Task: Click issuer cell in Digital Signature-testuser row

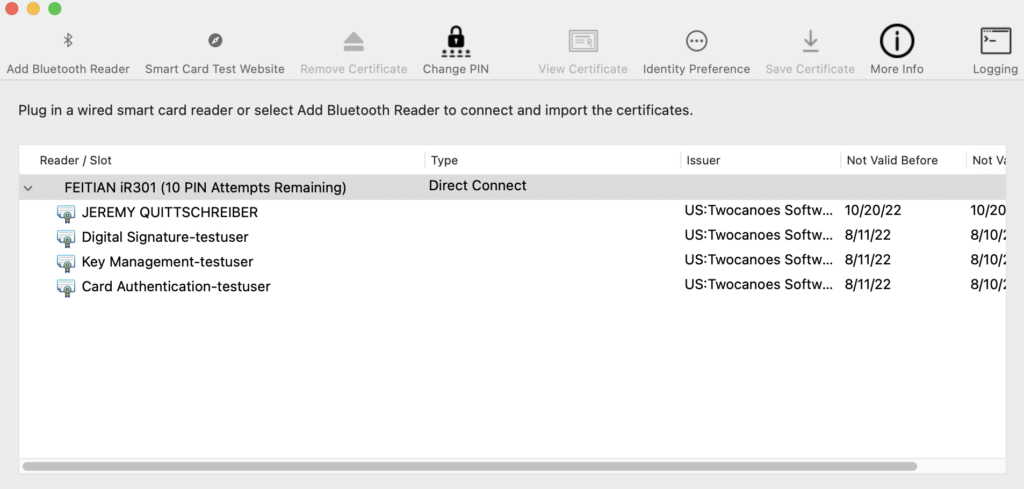Action: 759,236
